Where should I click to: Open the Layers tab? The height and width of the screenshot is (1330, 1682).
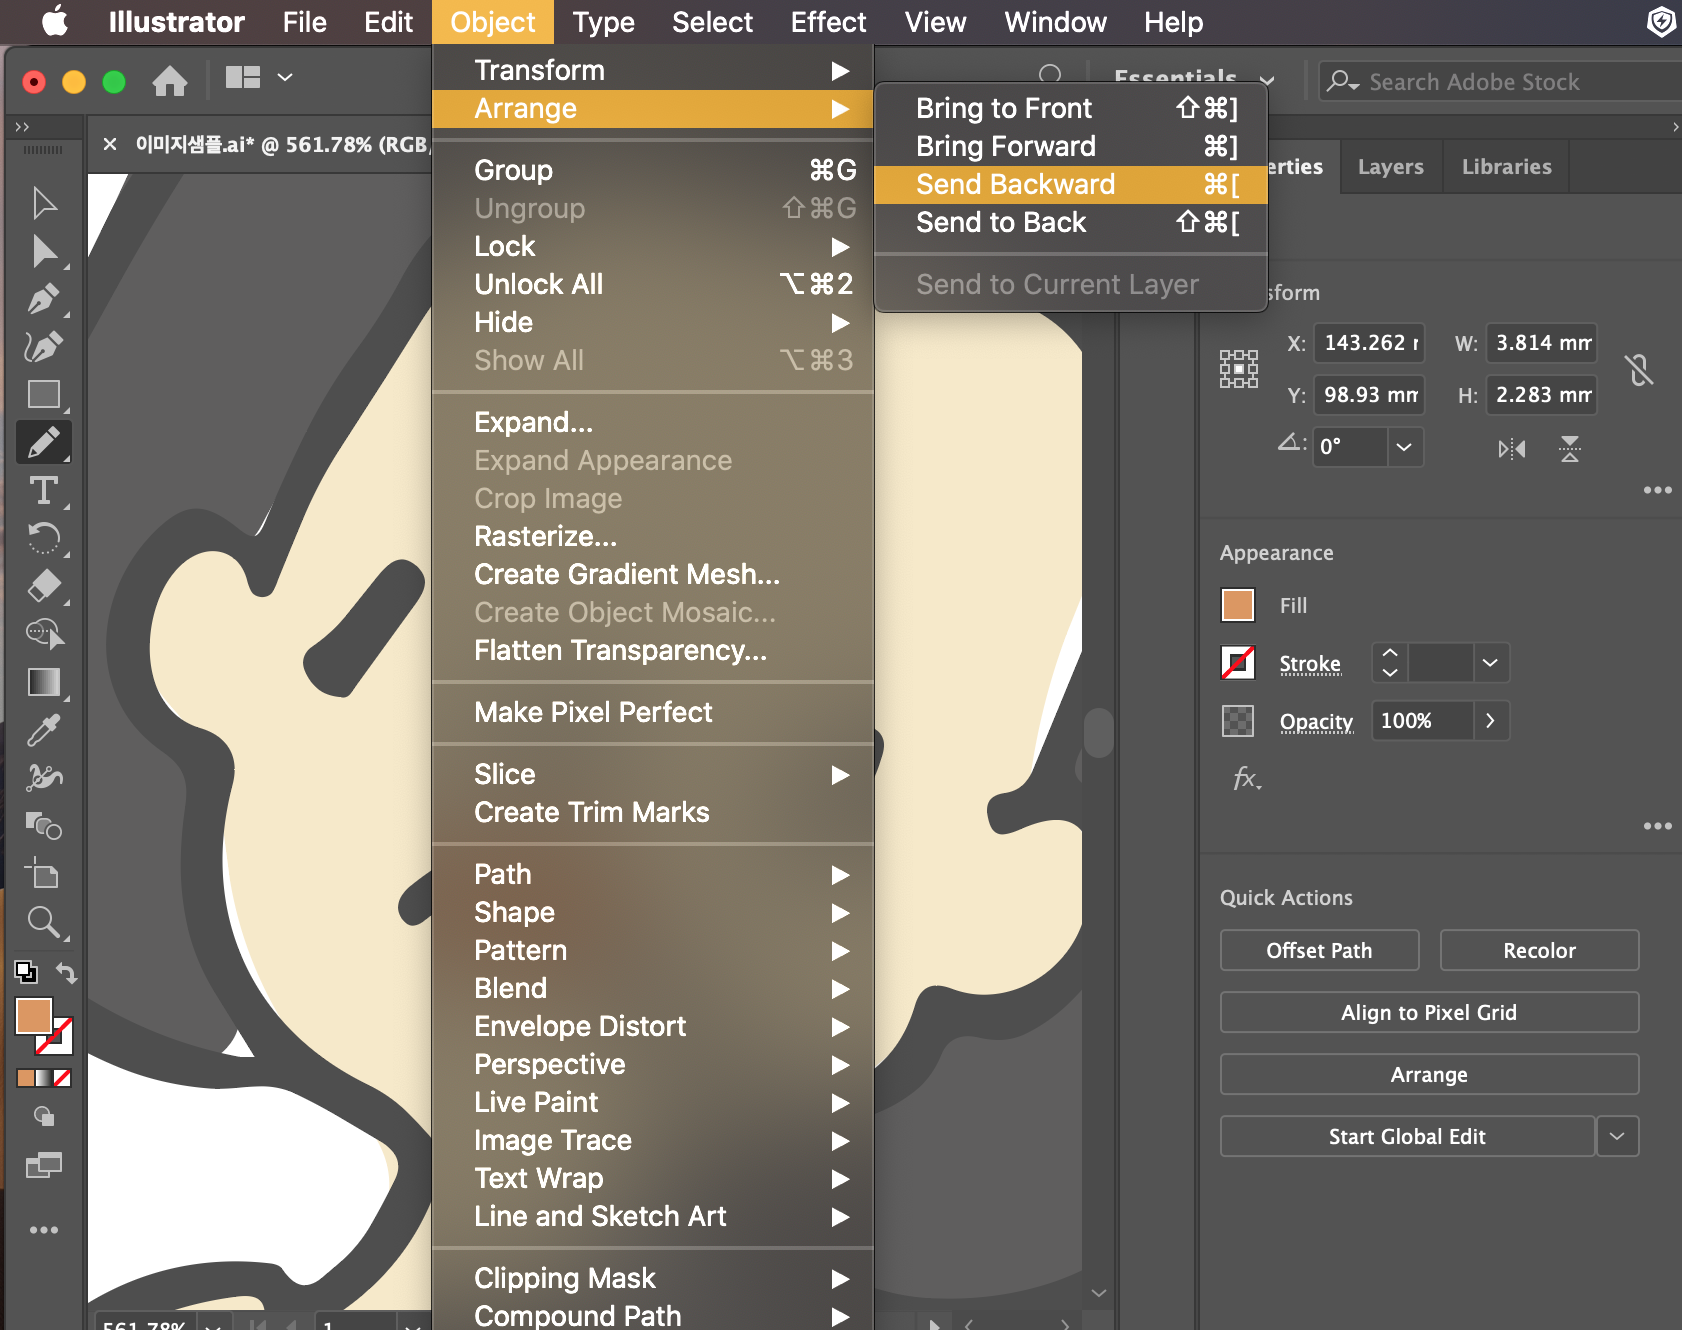[1390, 166]
